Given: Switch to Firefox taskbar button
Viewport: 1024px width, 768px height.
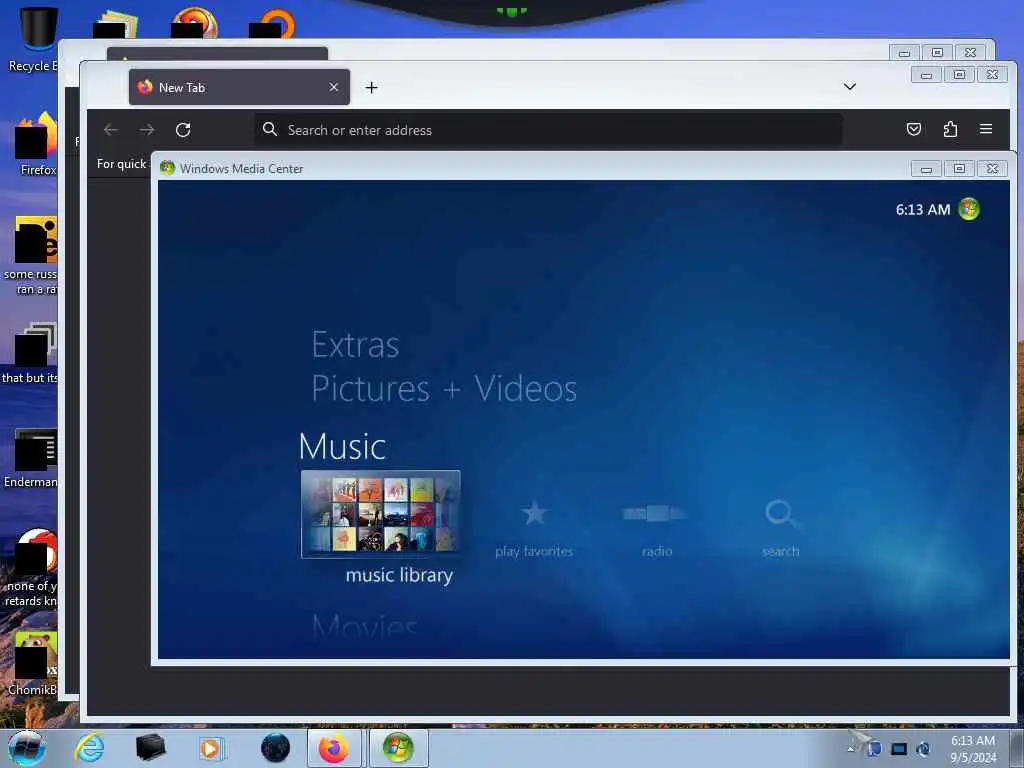Looking at the screenshot, I should [334, 748].
